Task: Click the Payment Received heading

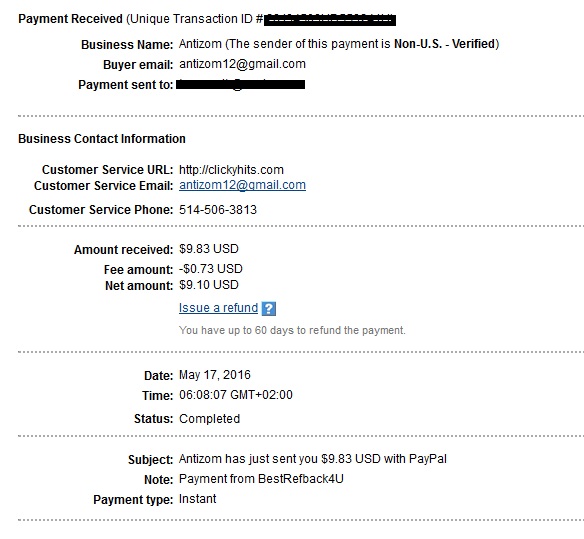Action: tap(70, 19)
